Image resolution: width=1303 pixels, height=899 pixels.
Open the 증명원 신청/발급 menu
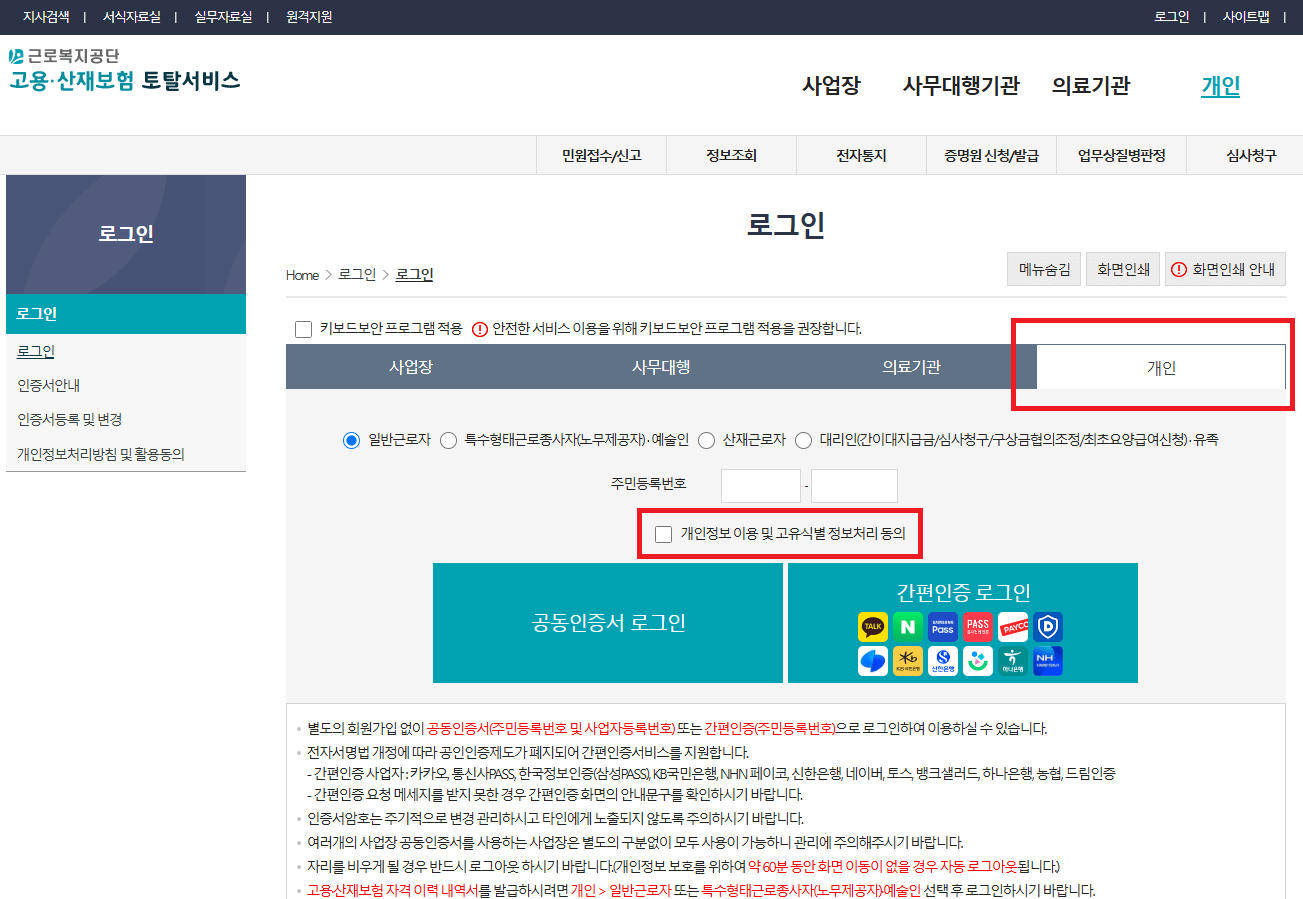coord(991,155)
